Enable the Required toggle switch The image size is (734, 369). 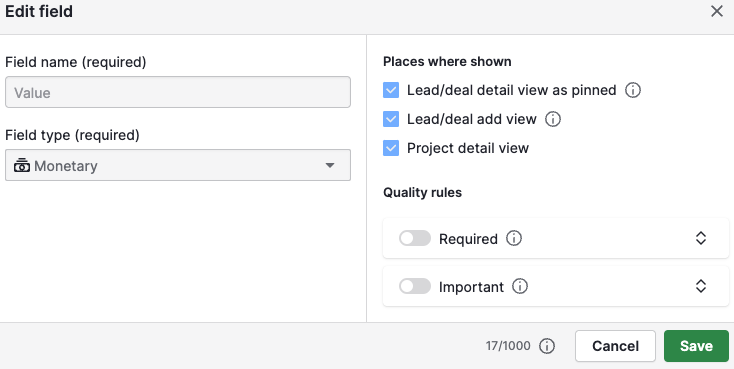(x=415, y=238)
